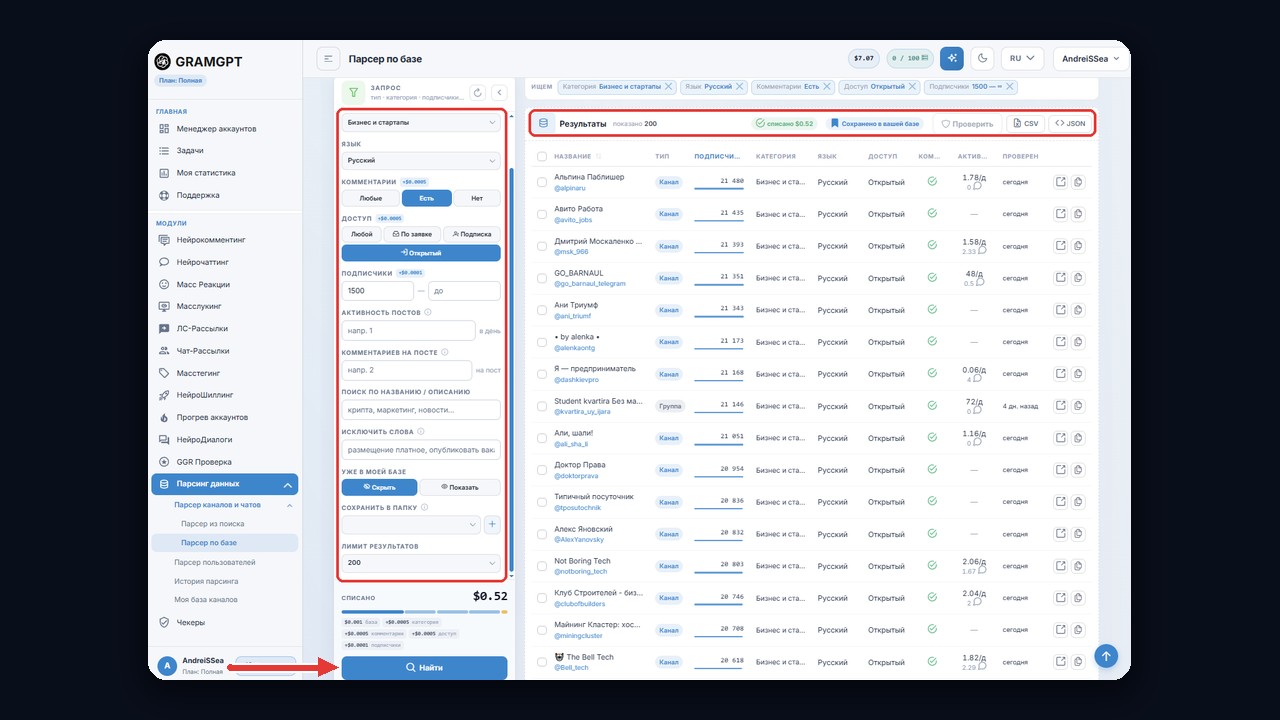The height and width of the screenshot is (720, 1280).
Task: Toggle dark mode with the moon icon
Action: point(983,58)
